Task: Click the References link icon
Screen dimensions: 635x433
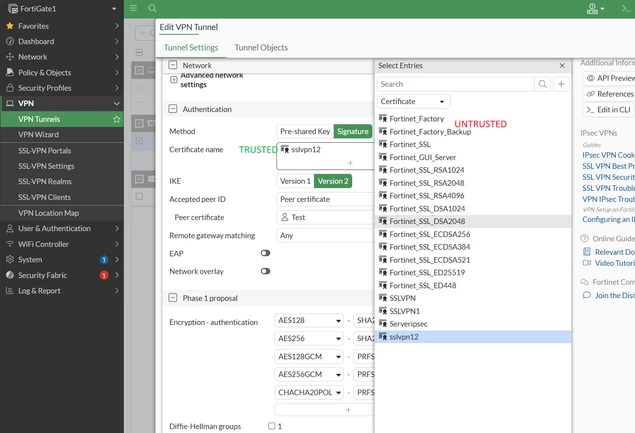Action: pyautogui.click(x=590, y=94)
